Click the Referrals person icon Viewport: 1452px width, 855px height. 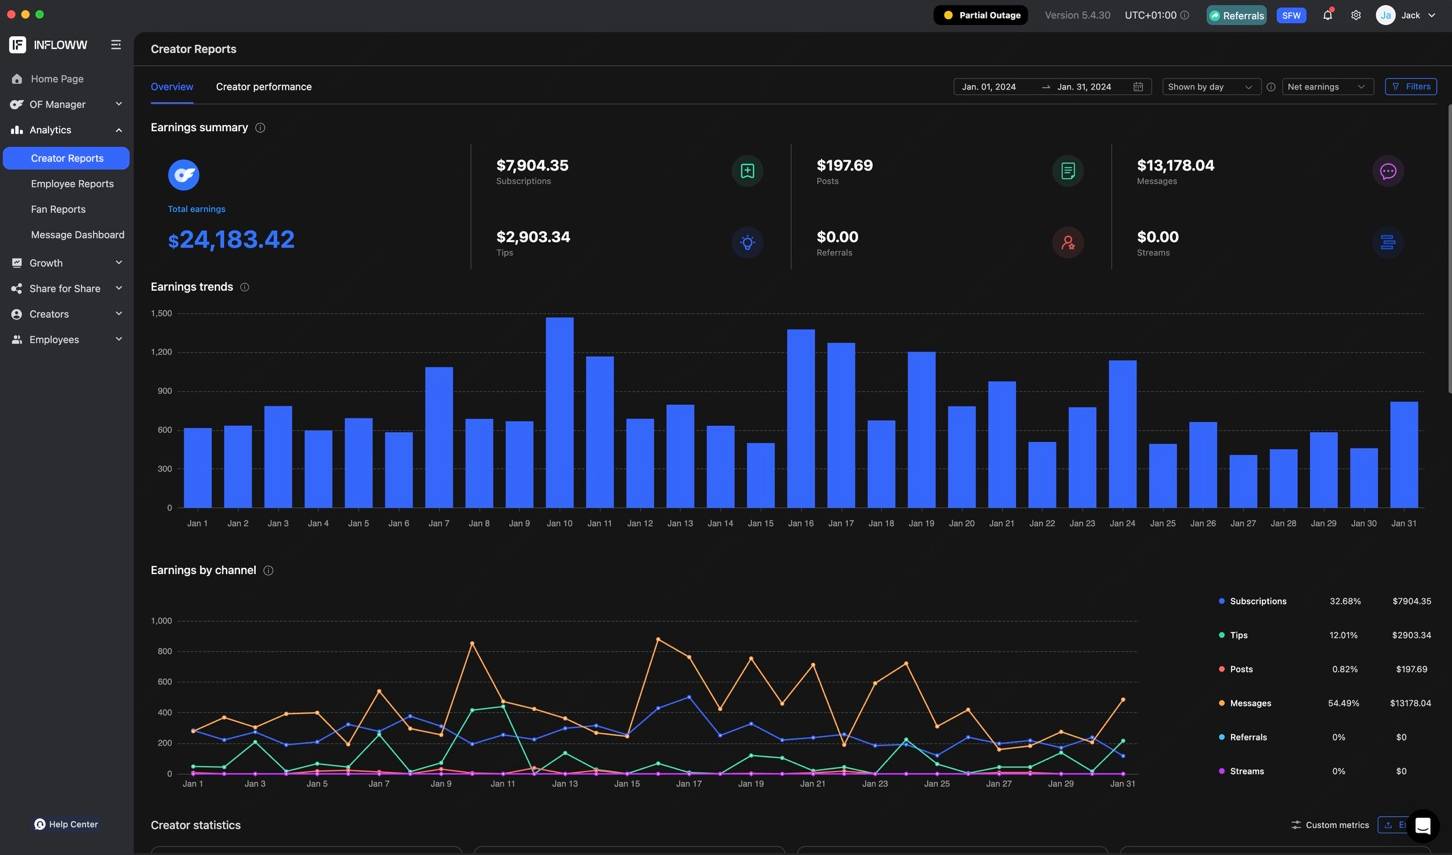tap(1068, 243)
